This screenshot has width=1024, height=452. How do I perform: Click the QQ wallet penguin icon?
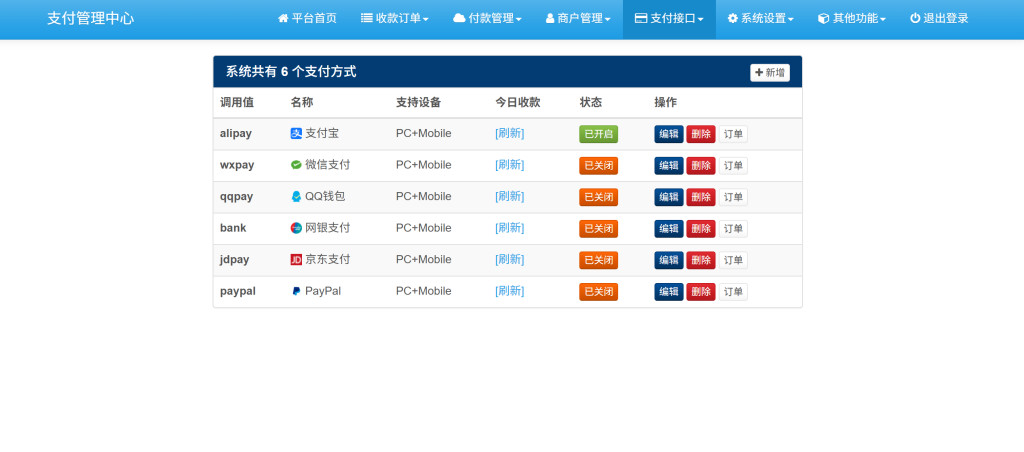[x=296, y=197]
